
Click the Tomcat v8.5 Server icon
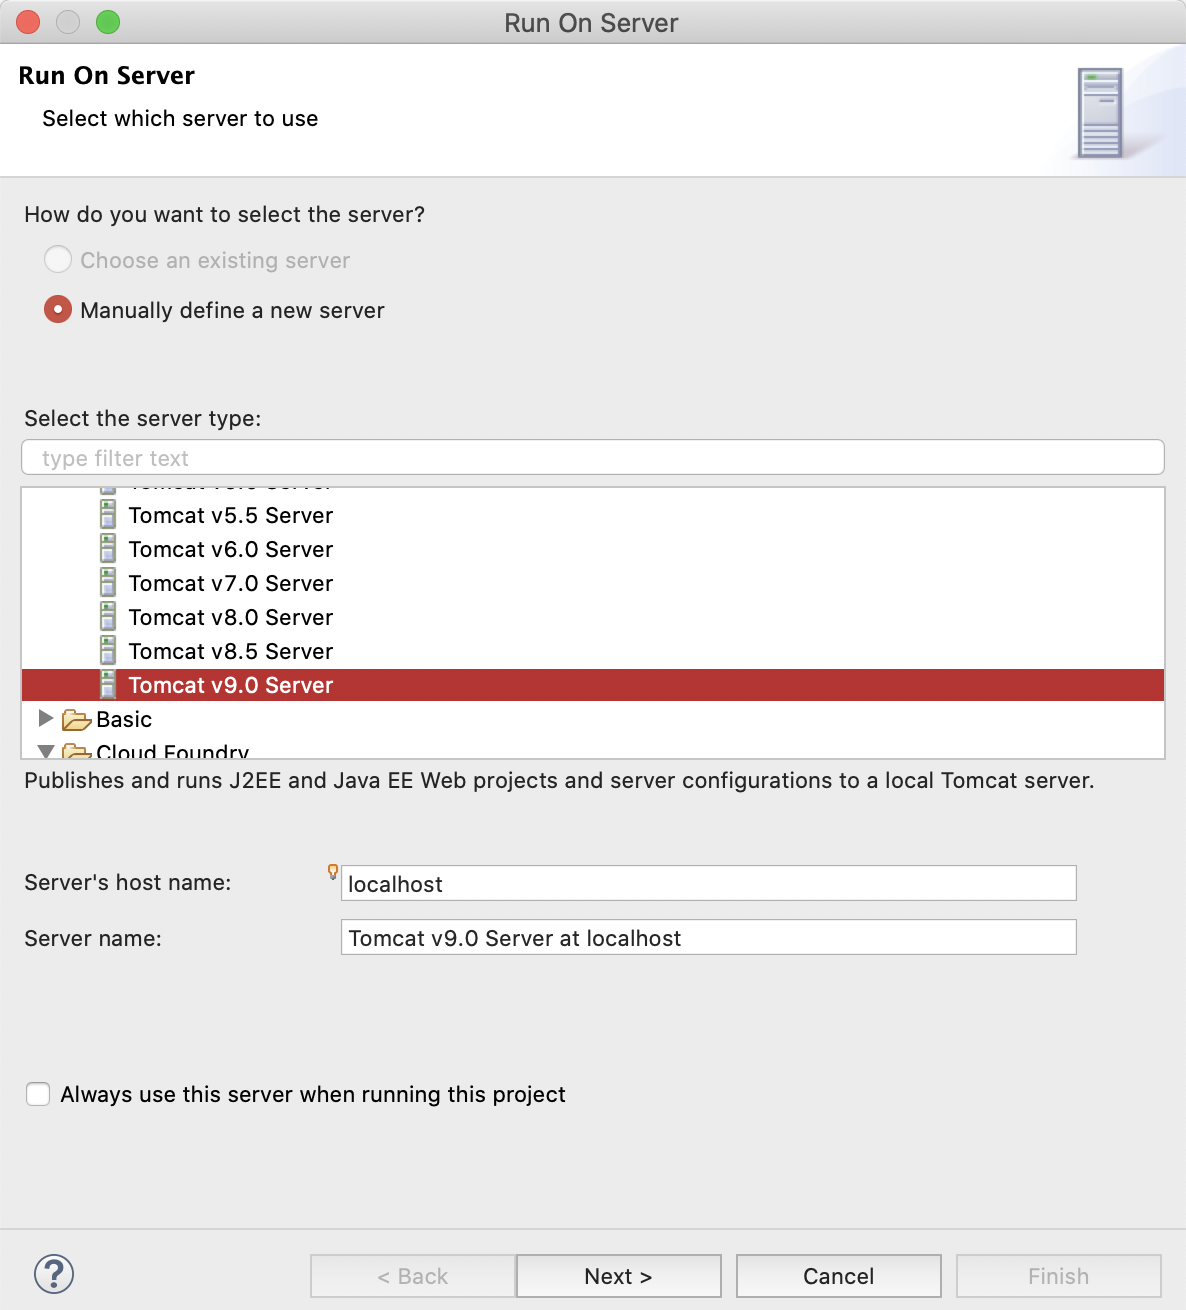[x=108, y=651]
